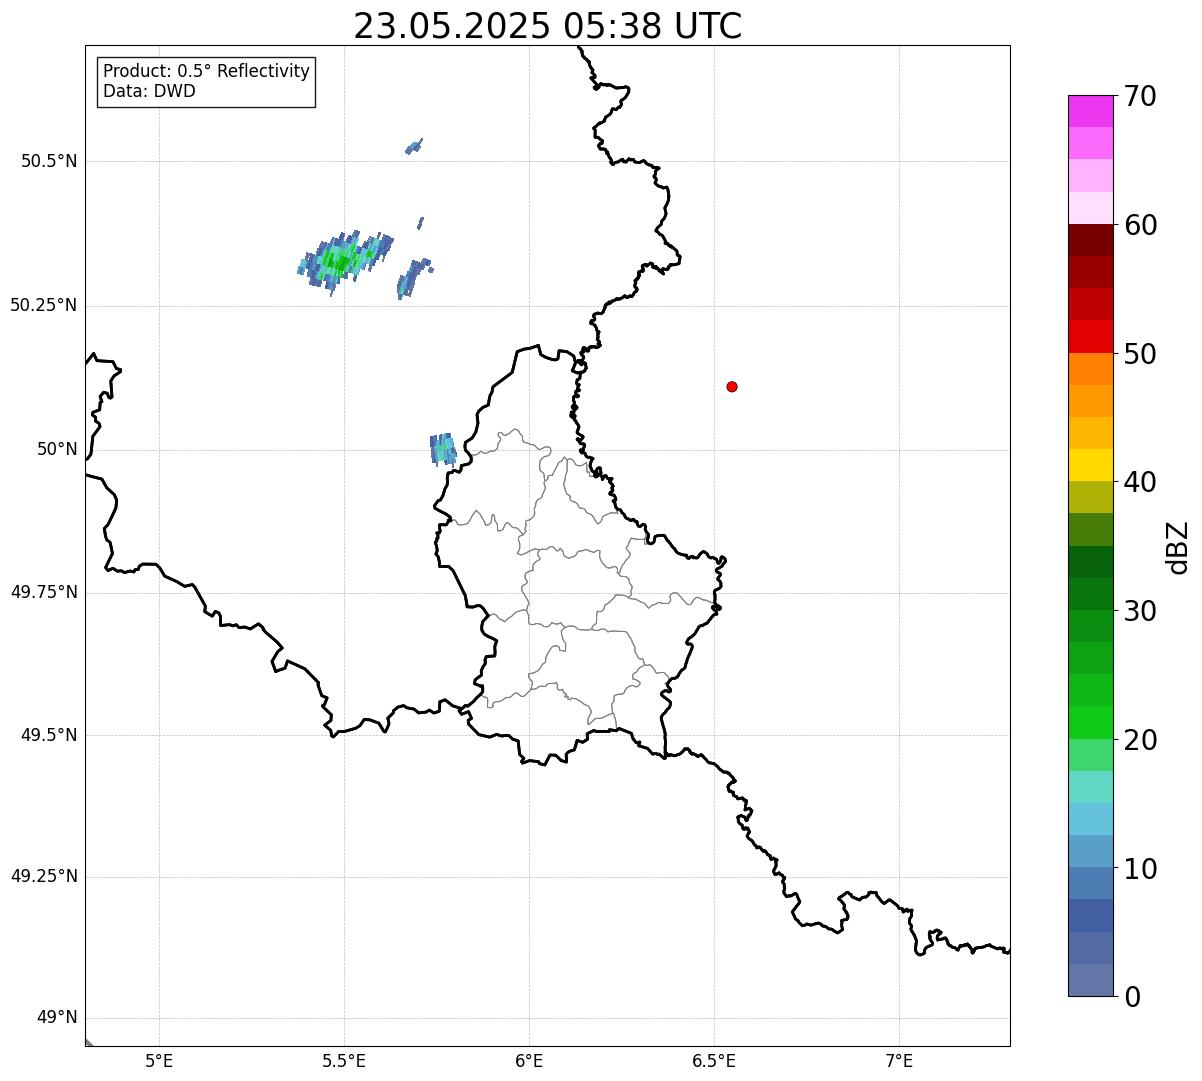Click the 60 colorbar tick label
Viewport: 1202px width, 1081px height.
click(x=1140, y=225)
